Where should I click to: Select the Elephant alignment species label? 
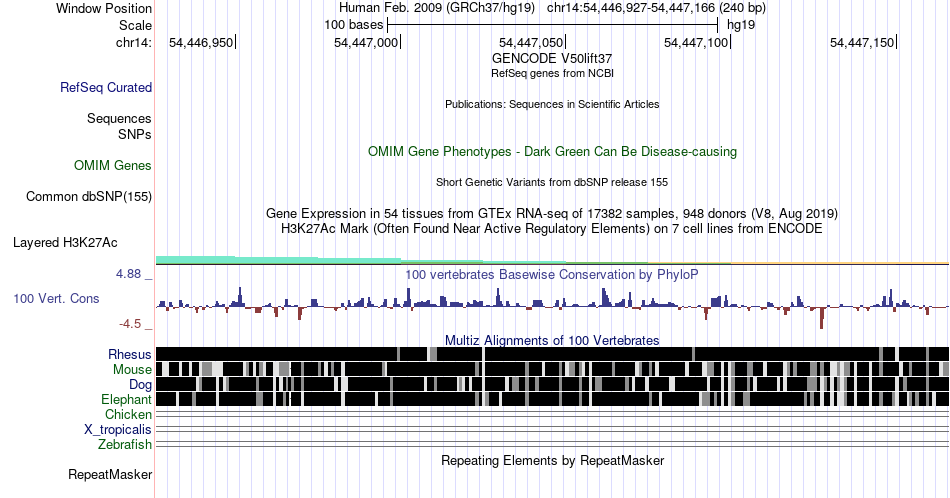126,399
